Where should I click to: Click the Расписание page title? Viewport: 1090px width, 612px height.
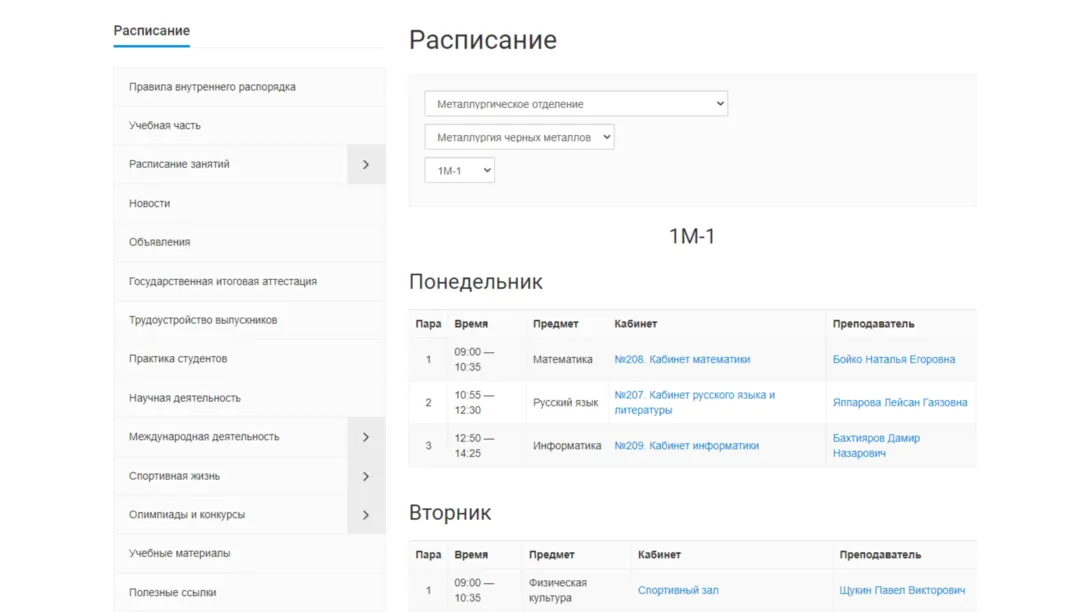coord(483,40)
